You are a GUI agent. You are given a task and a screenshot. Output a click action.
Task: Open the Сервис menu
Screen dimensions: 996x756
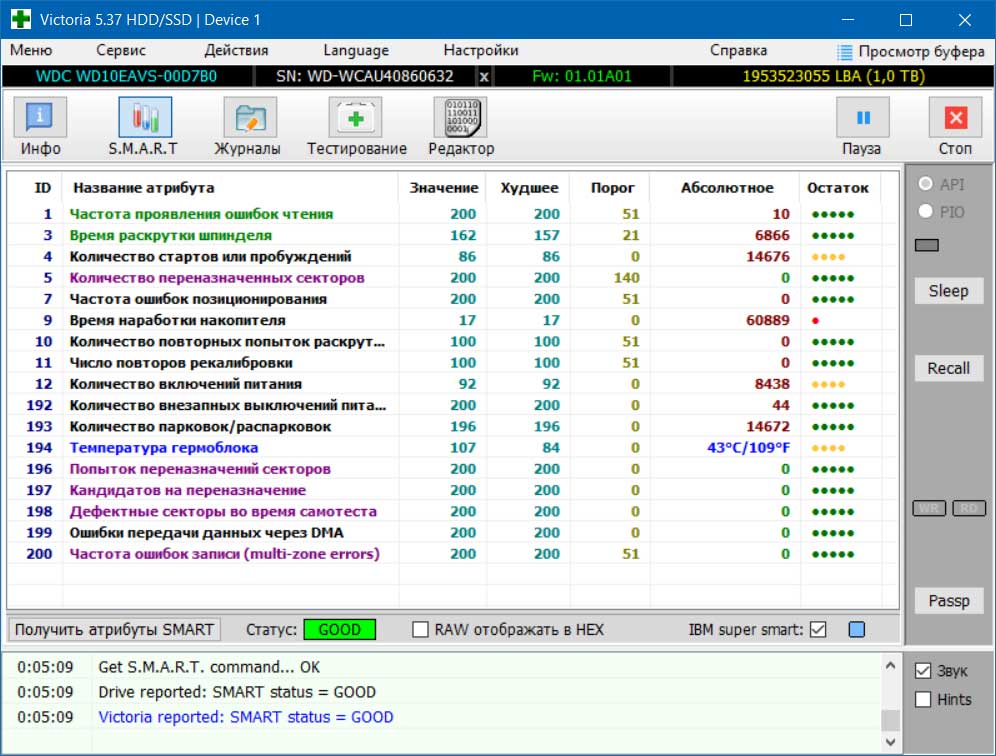pyautogui.click(x=121, y=50)
